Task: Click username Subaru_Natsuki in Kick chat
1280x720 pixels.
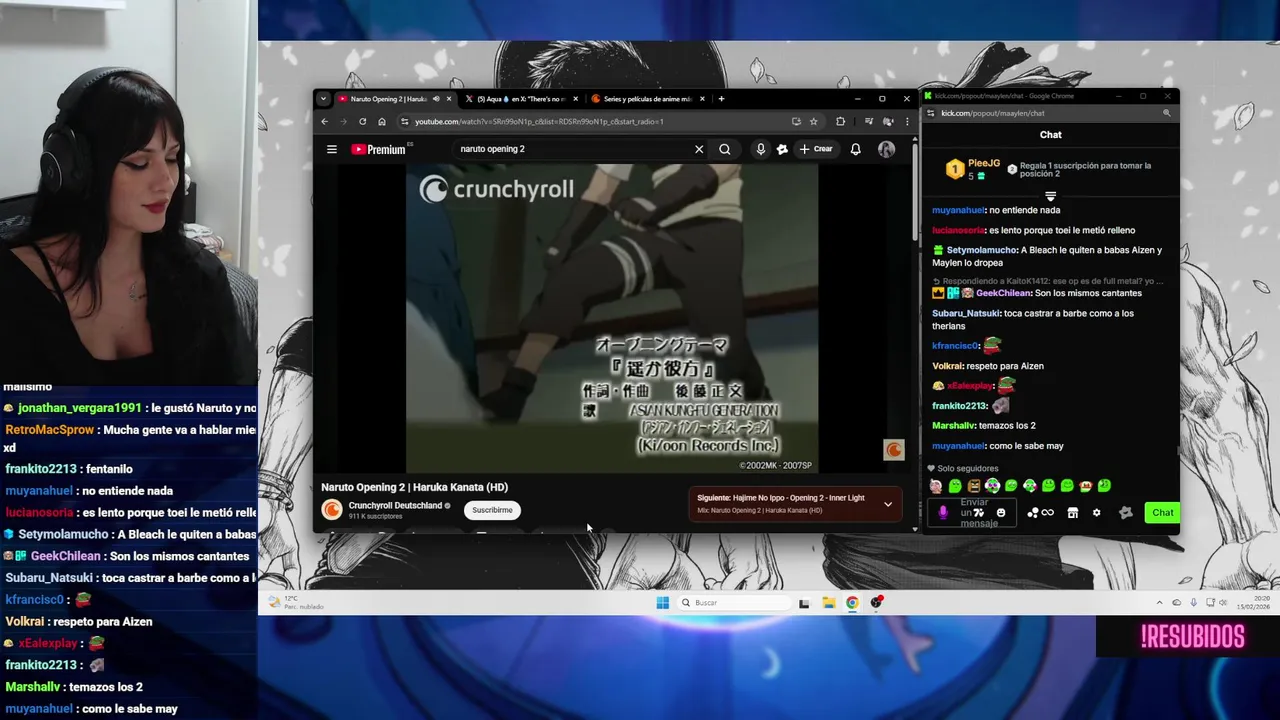Action: (x=966, y=313)
